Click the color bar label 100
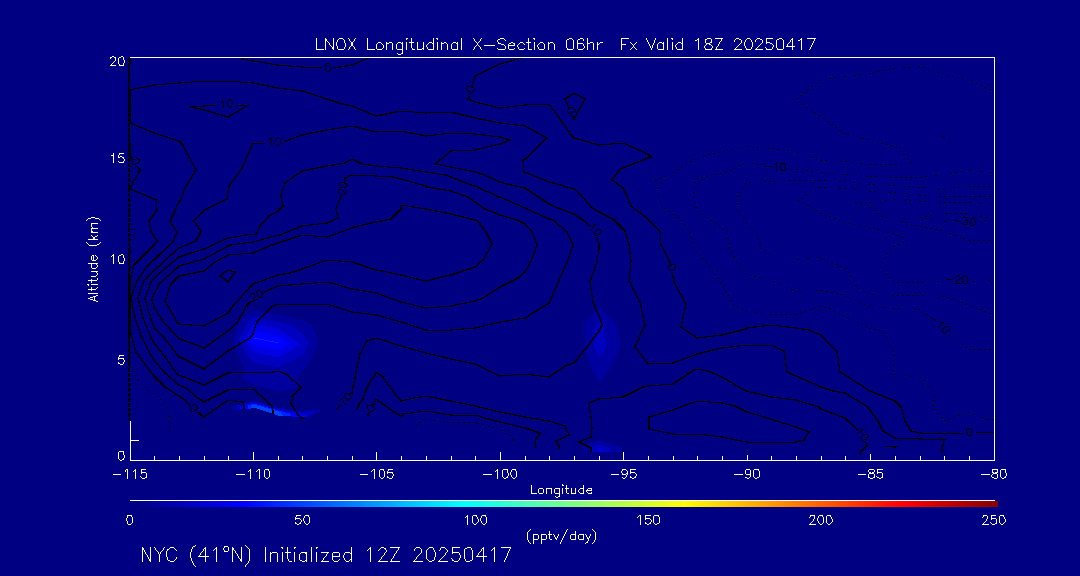 (x=476, y=520)
